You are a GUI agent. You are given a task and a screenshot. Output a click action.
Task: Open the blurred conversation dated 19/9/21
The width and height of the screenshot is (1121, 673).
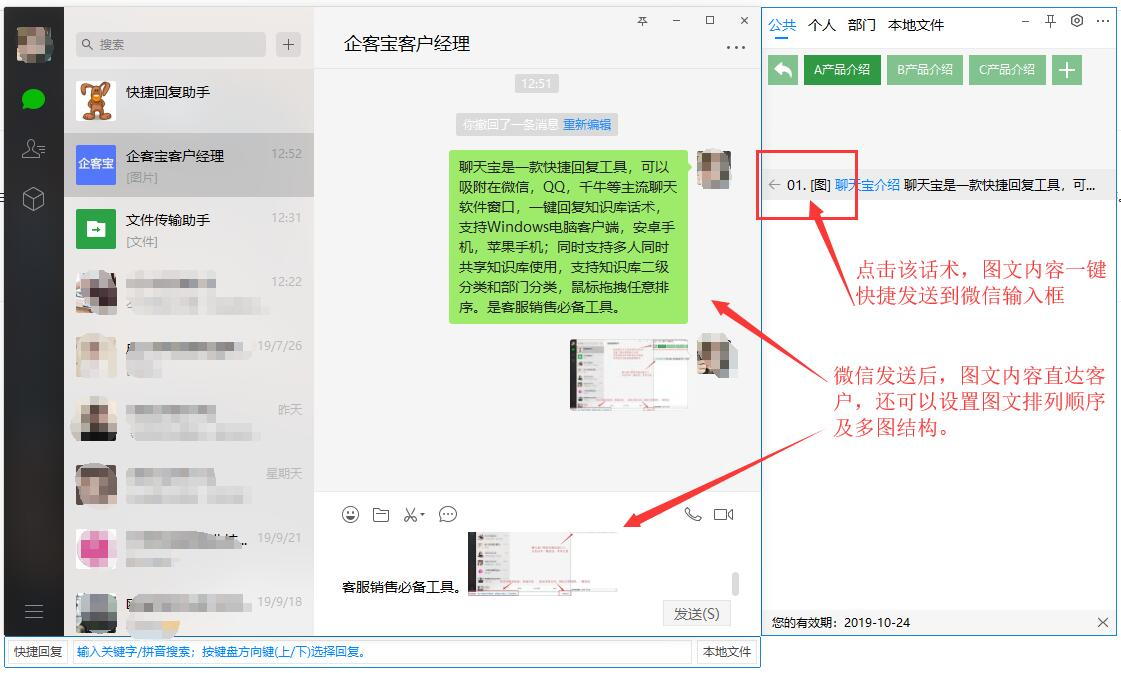pos(189,549)
